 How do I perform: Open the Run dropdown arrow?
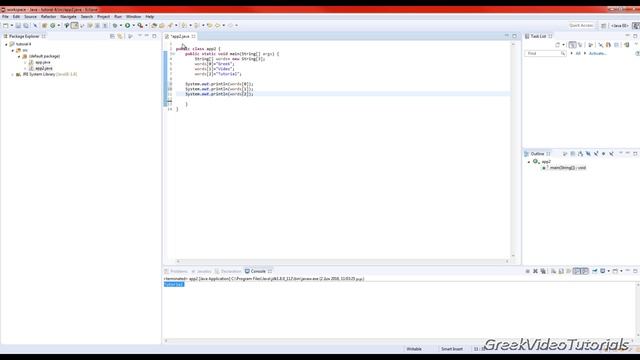[133, 25]
